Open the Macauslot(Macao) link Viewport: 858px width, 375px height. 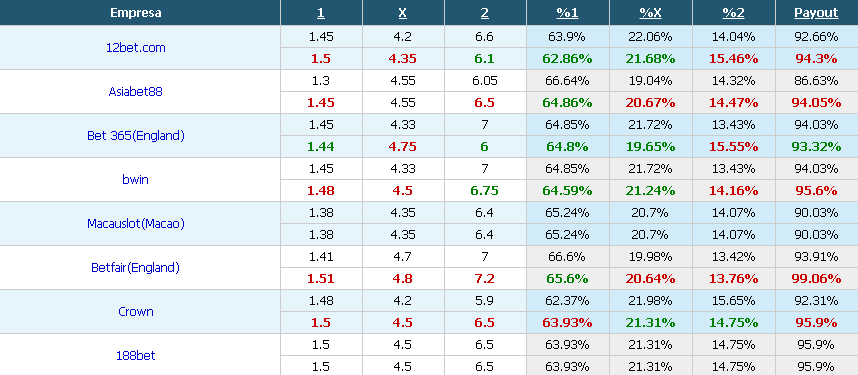[136, 223]
